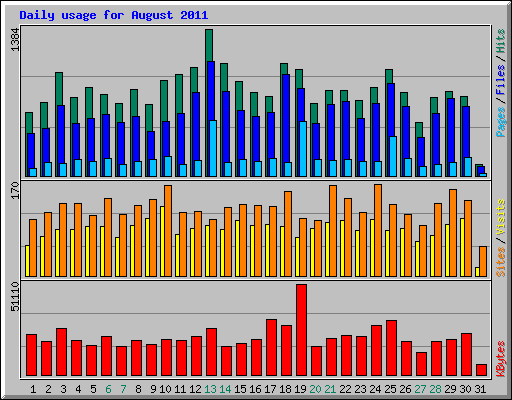The image size is (512, 400).
Task: Click day label 24 on the x-axis
Action: (x=375, y=389)
